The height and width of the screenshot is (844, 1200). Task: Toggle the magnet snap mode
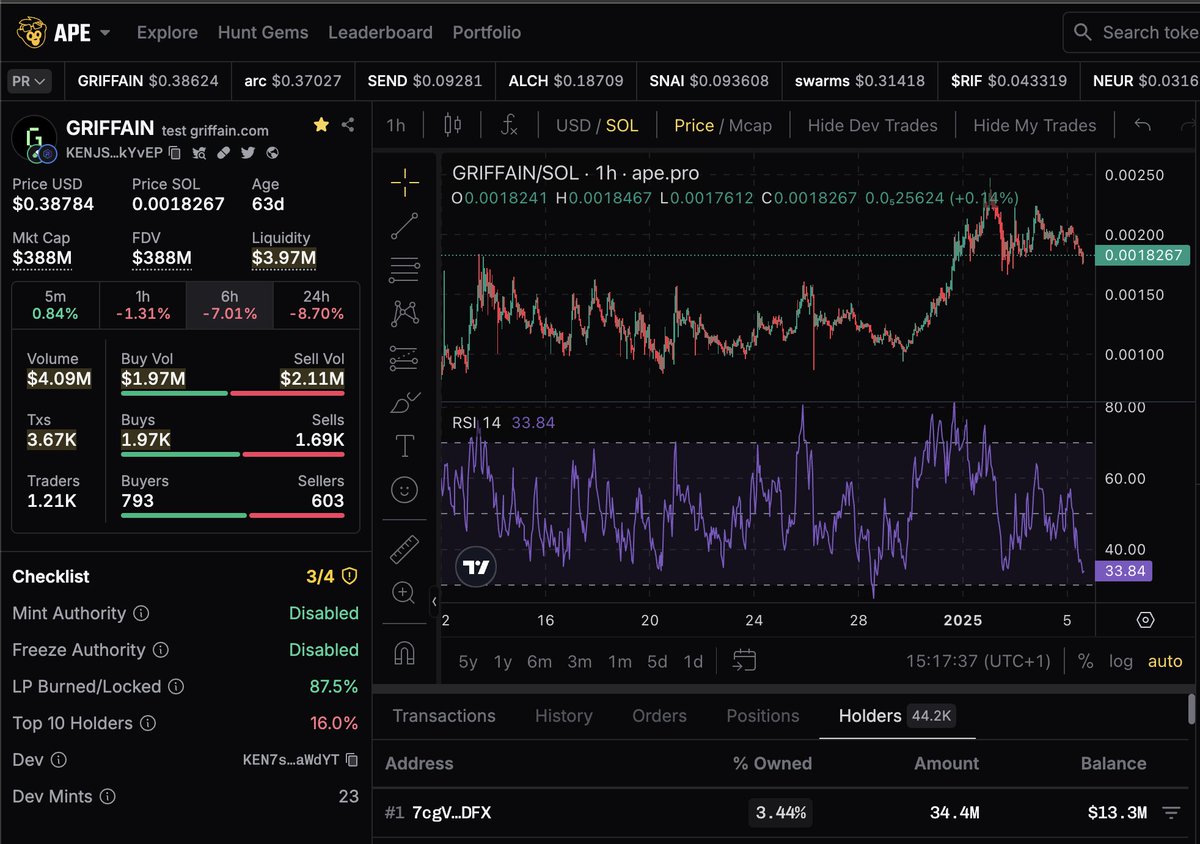pos(404,652)
